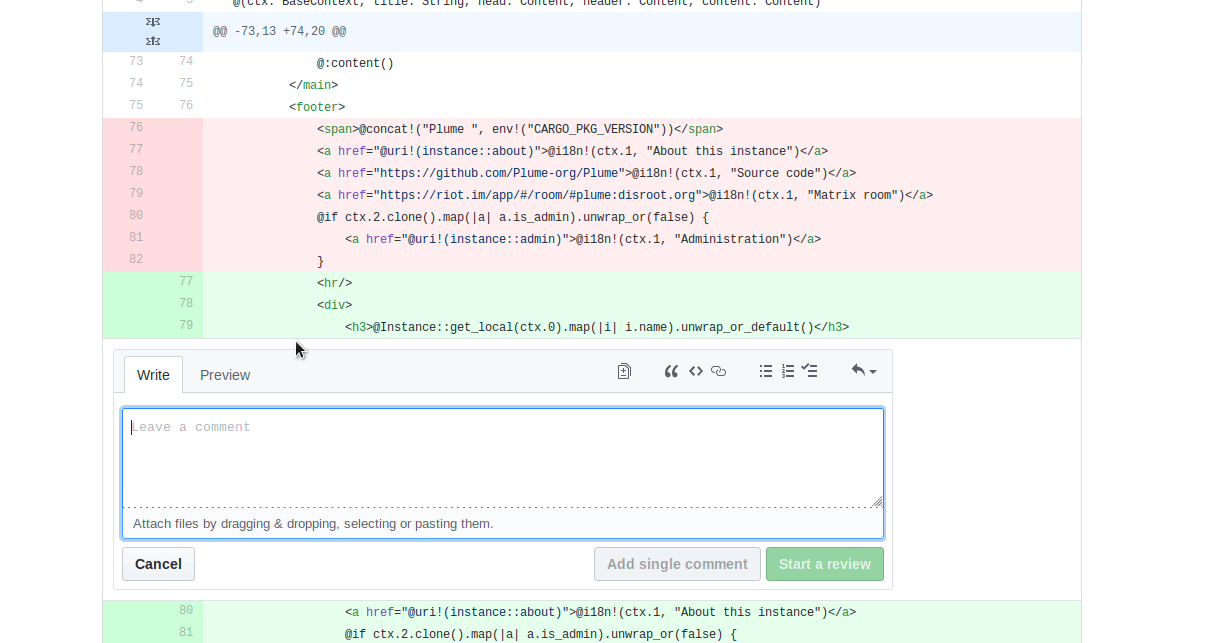
Task: Click the deleted Source code link line
Action: 642,173
